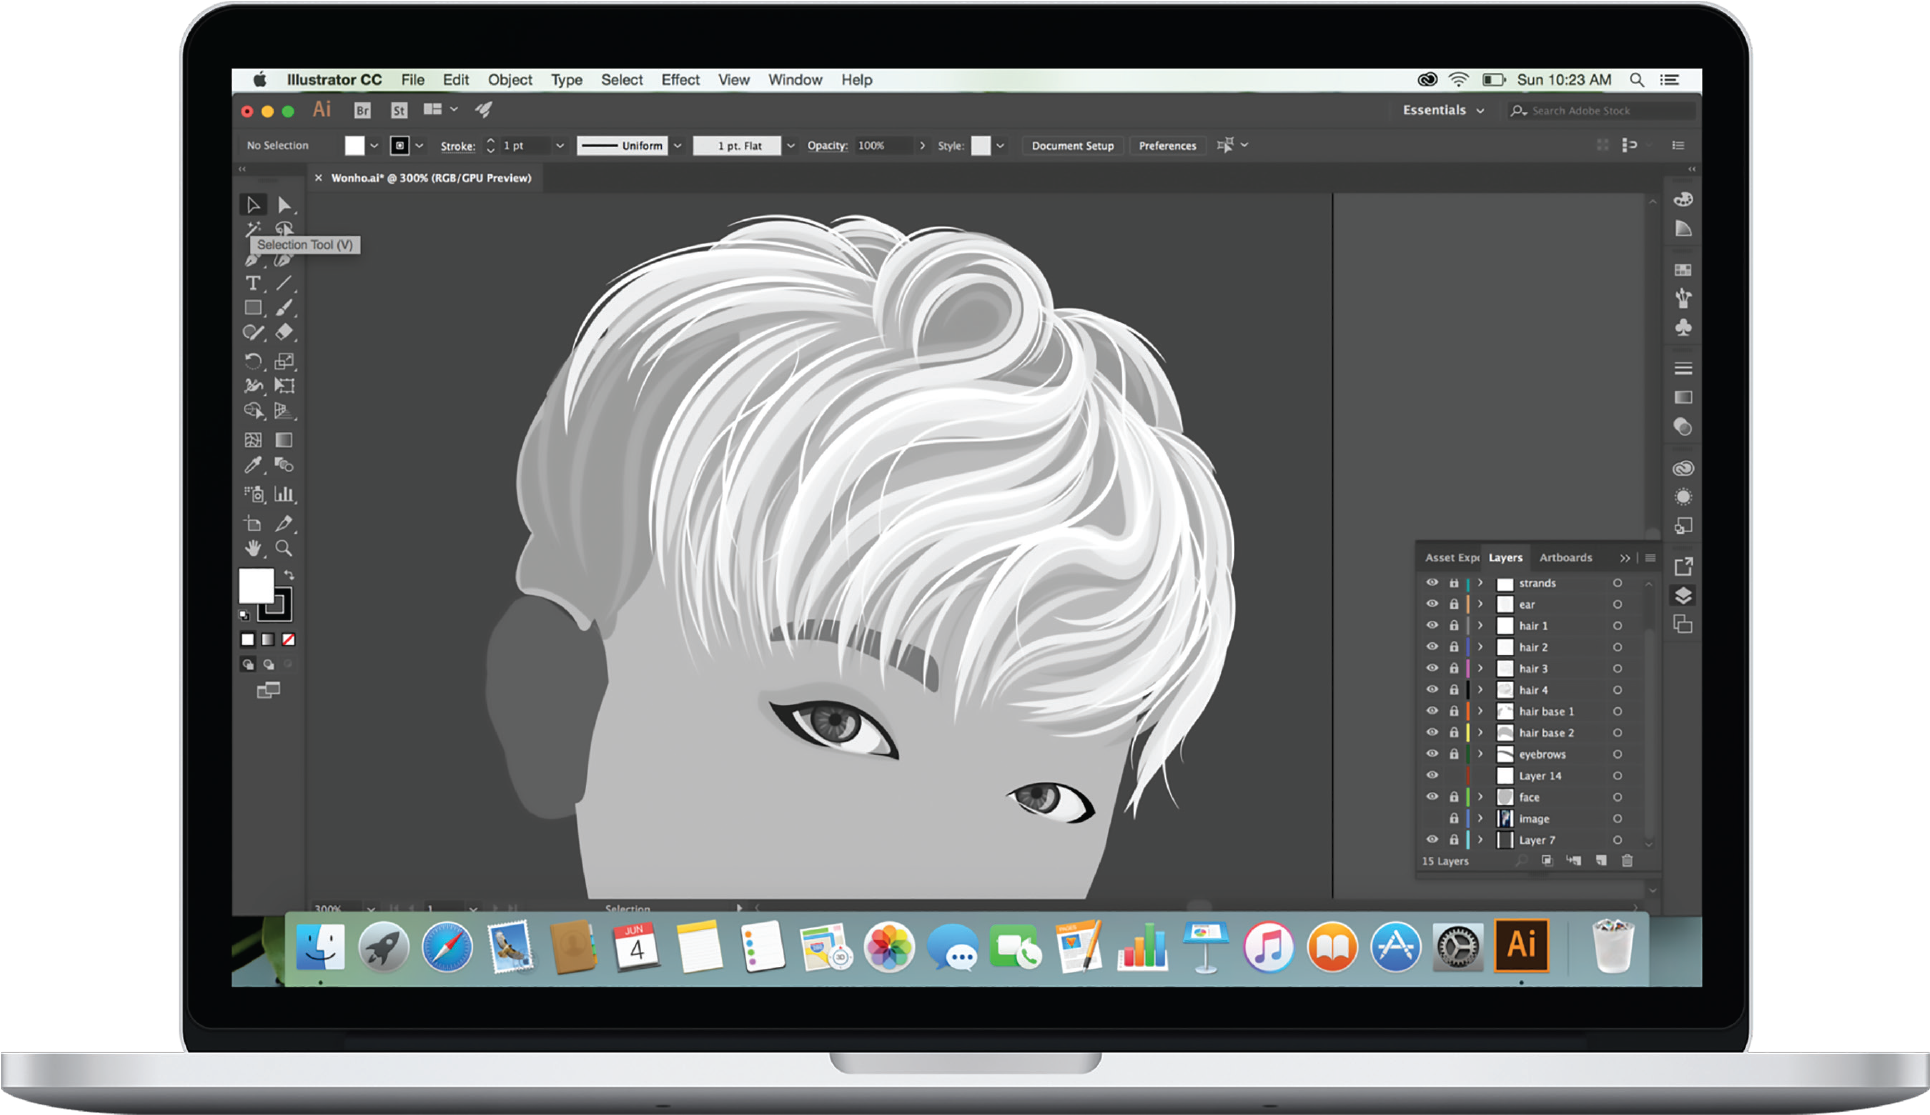Screen dimensions: 1930x1115
Task: Choose the Eraser tool
Action: (x=285, y=332)
